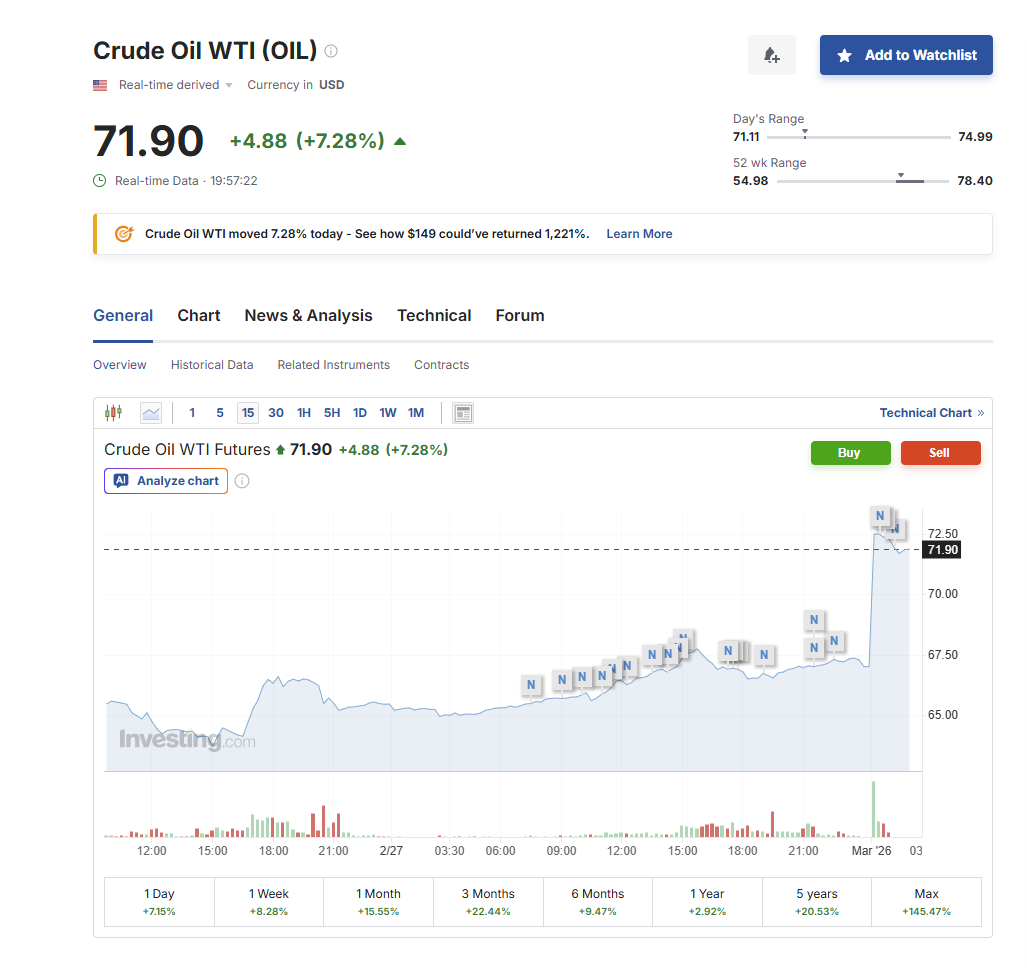This screenshot has height=968, width=1027.
Task: Set chart interval to 1M
Action: click(416, 413)
